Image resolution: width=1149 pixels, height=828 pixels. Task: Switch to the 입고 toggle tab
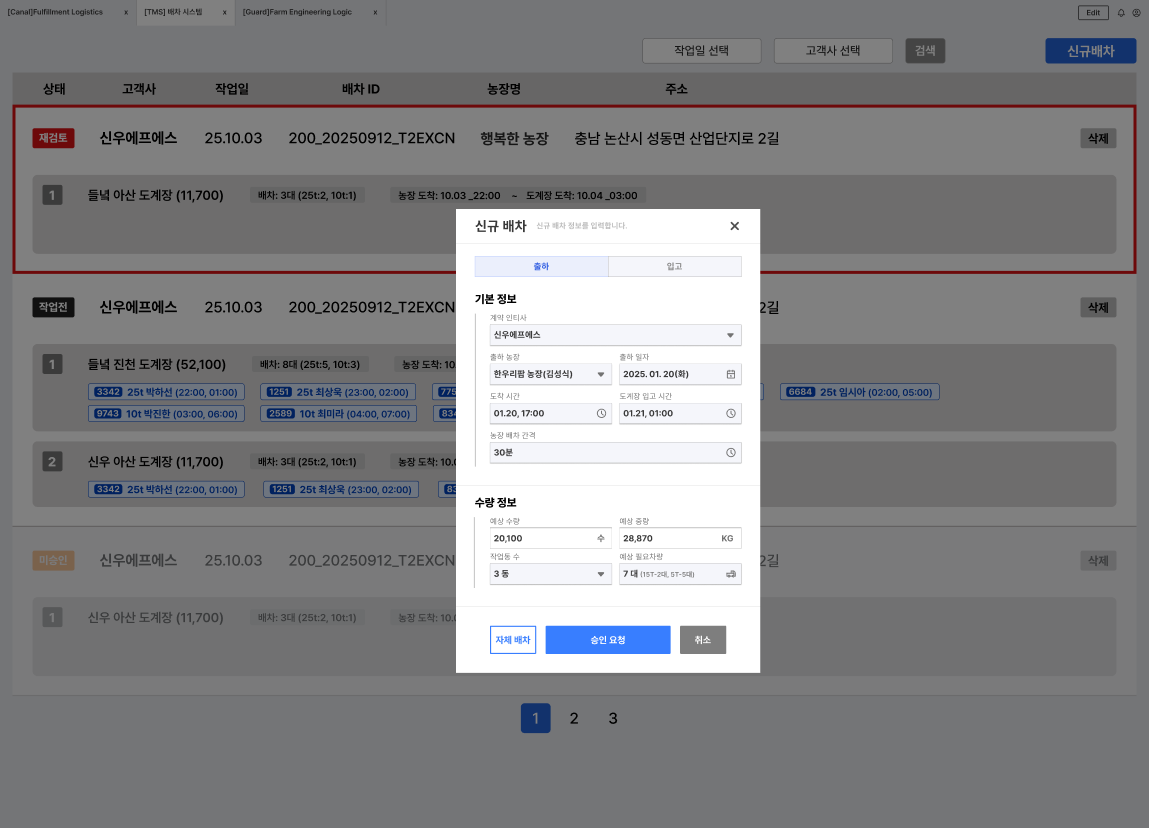click(x=675, y=266)
